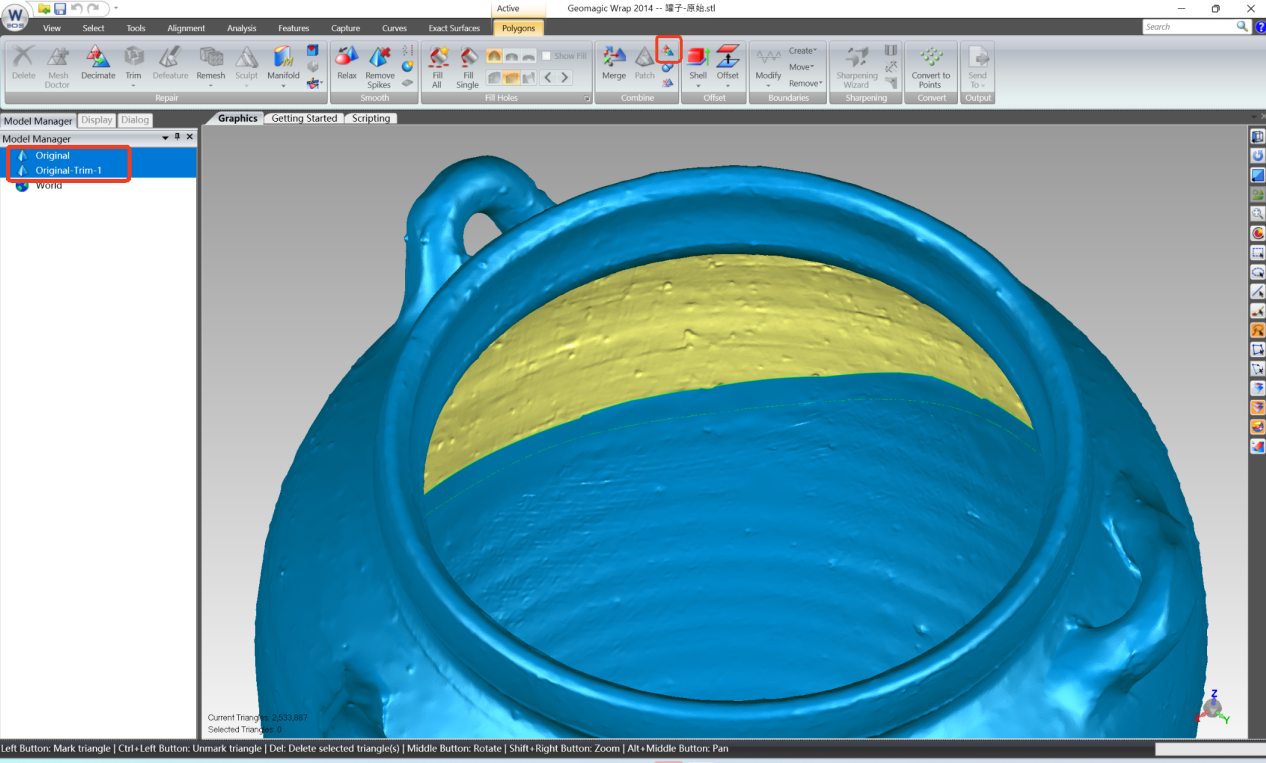Open the Mesh Doctor tool
1266x763 pixels.
57,65
